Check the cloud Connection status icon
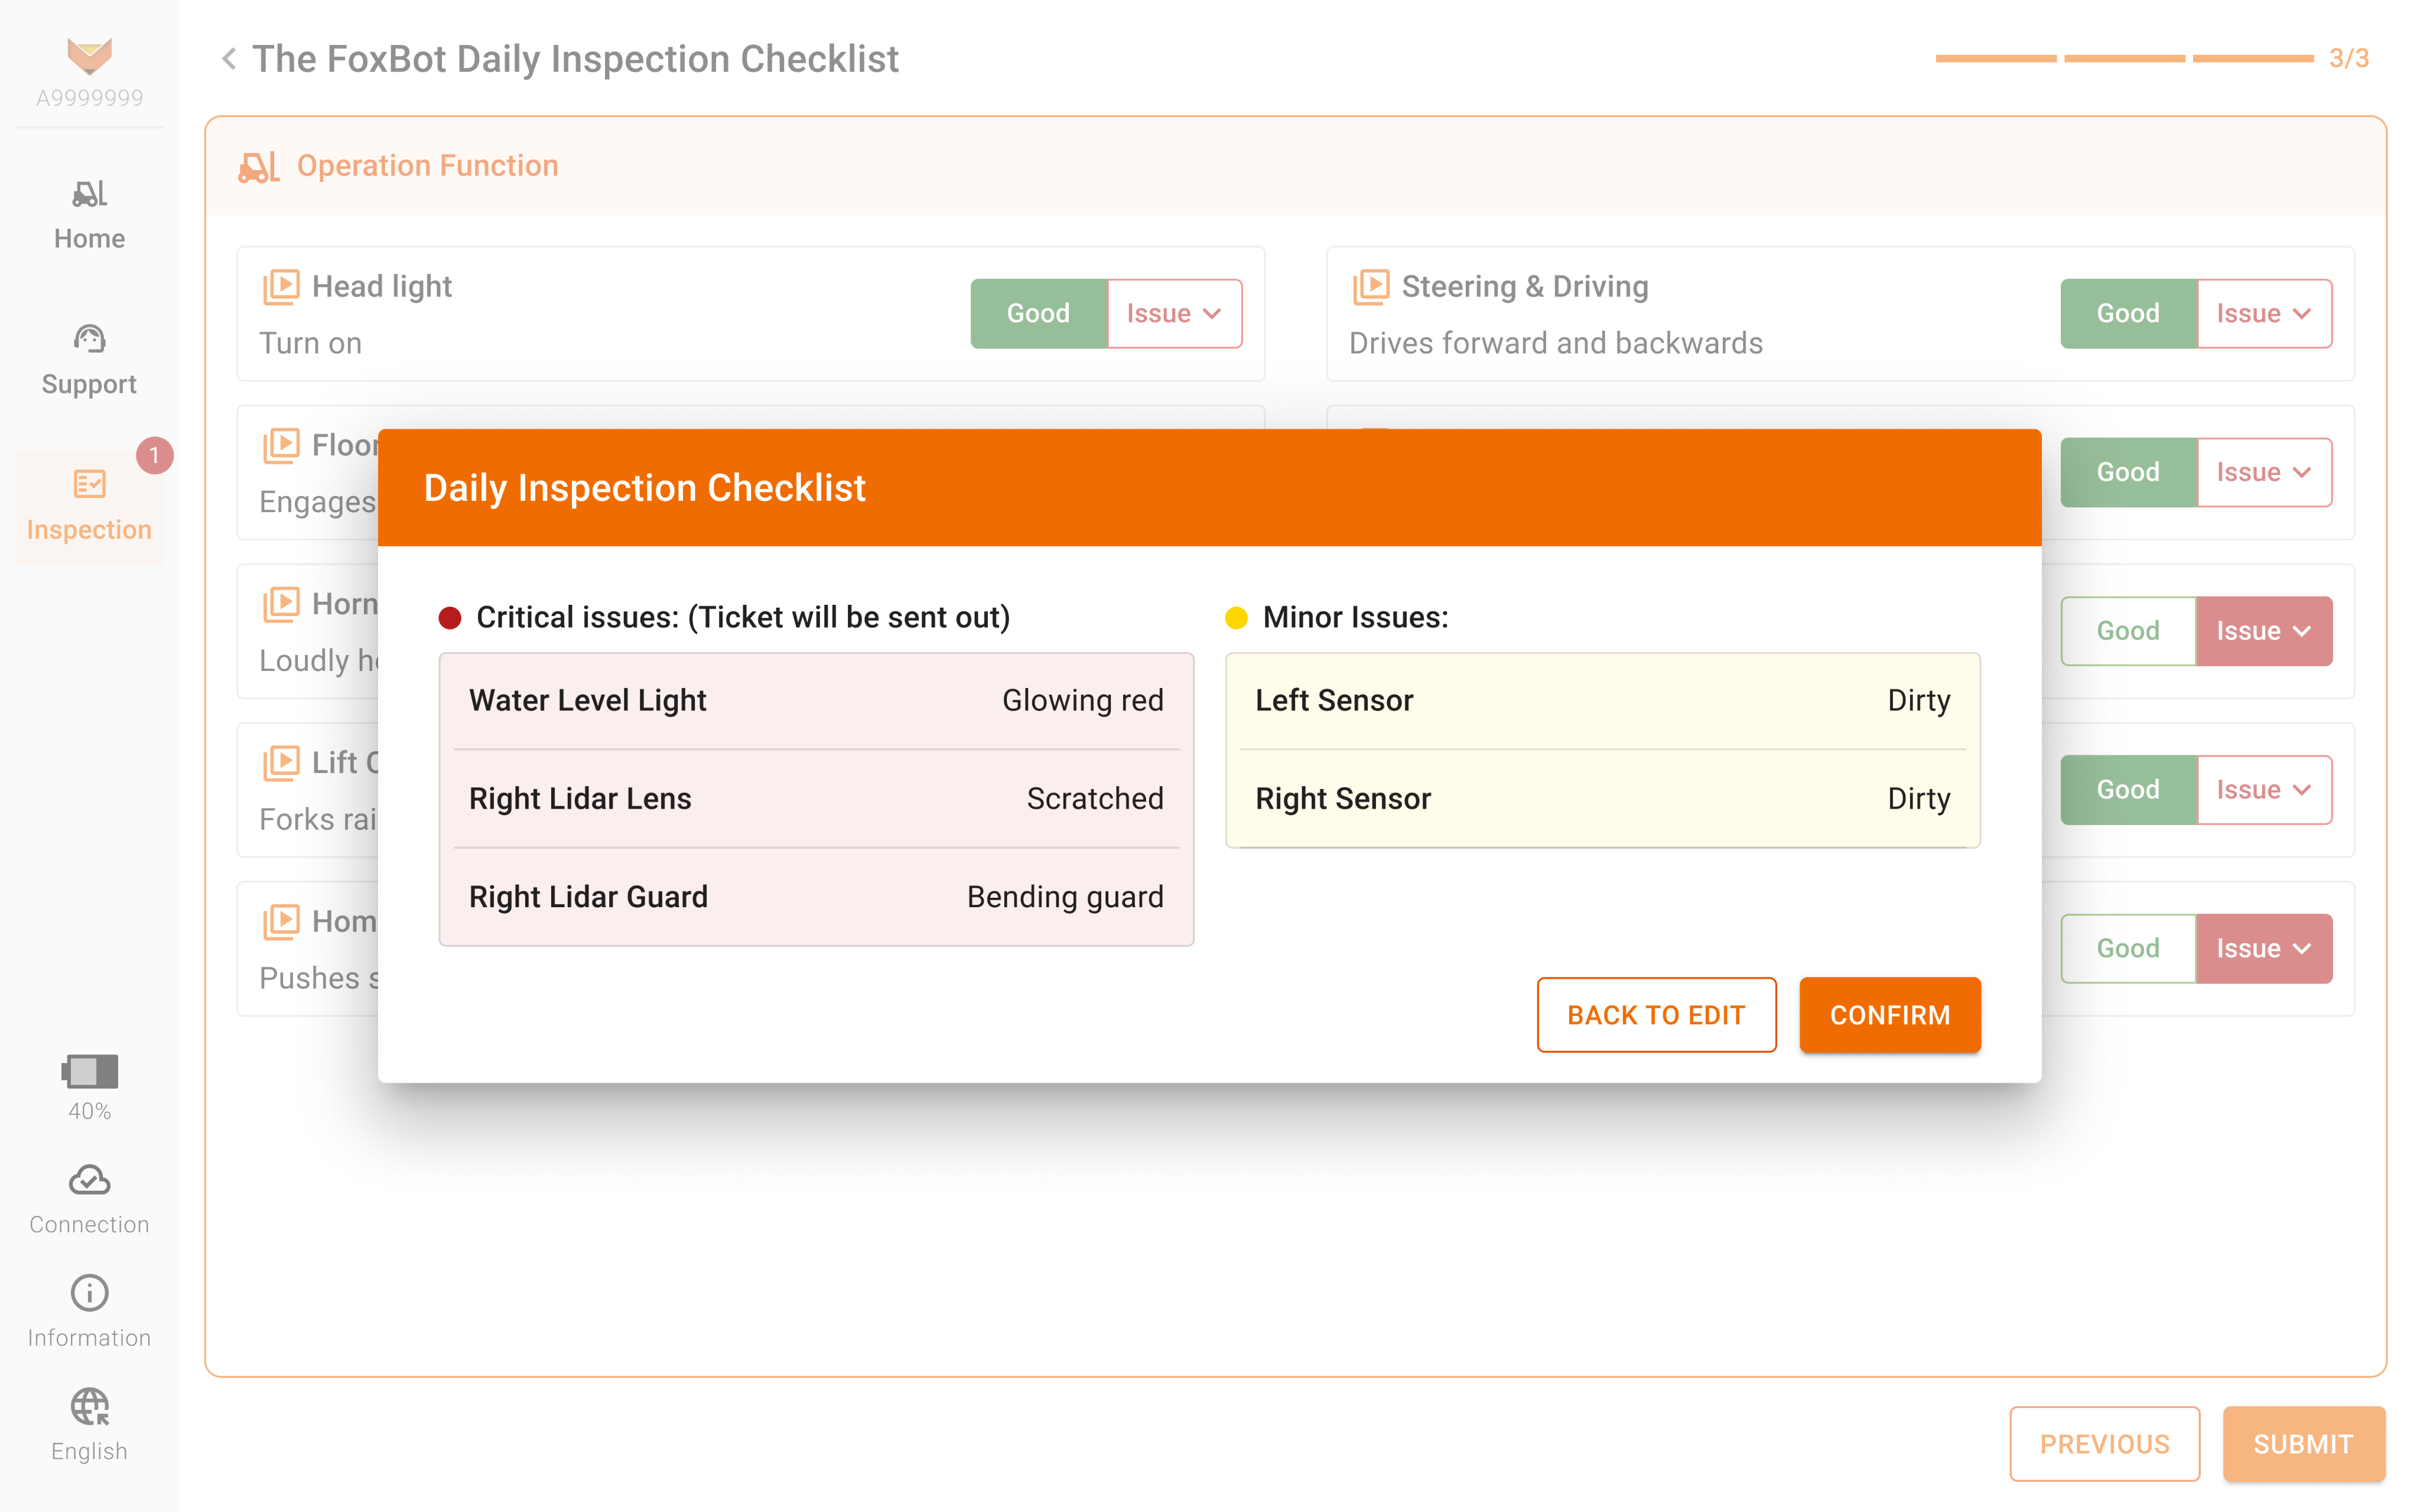 point(89,1181)
